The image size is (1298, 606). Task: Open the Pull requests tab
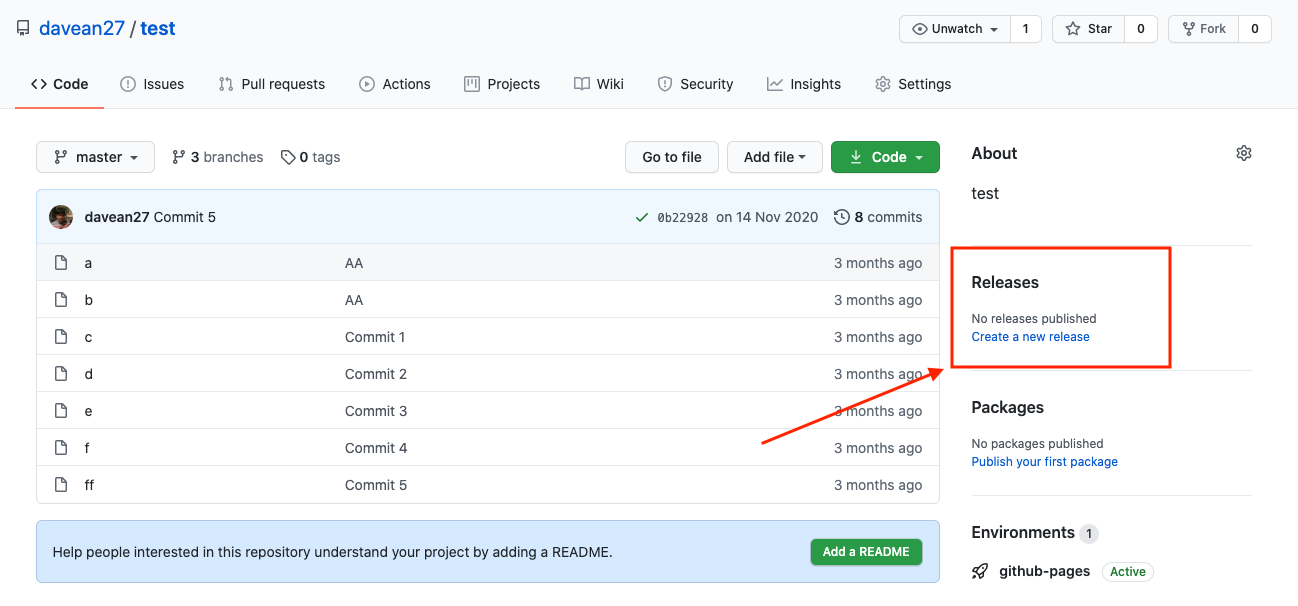(x=272, y=84)
